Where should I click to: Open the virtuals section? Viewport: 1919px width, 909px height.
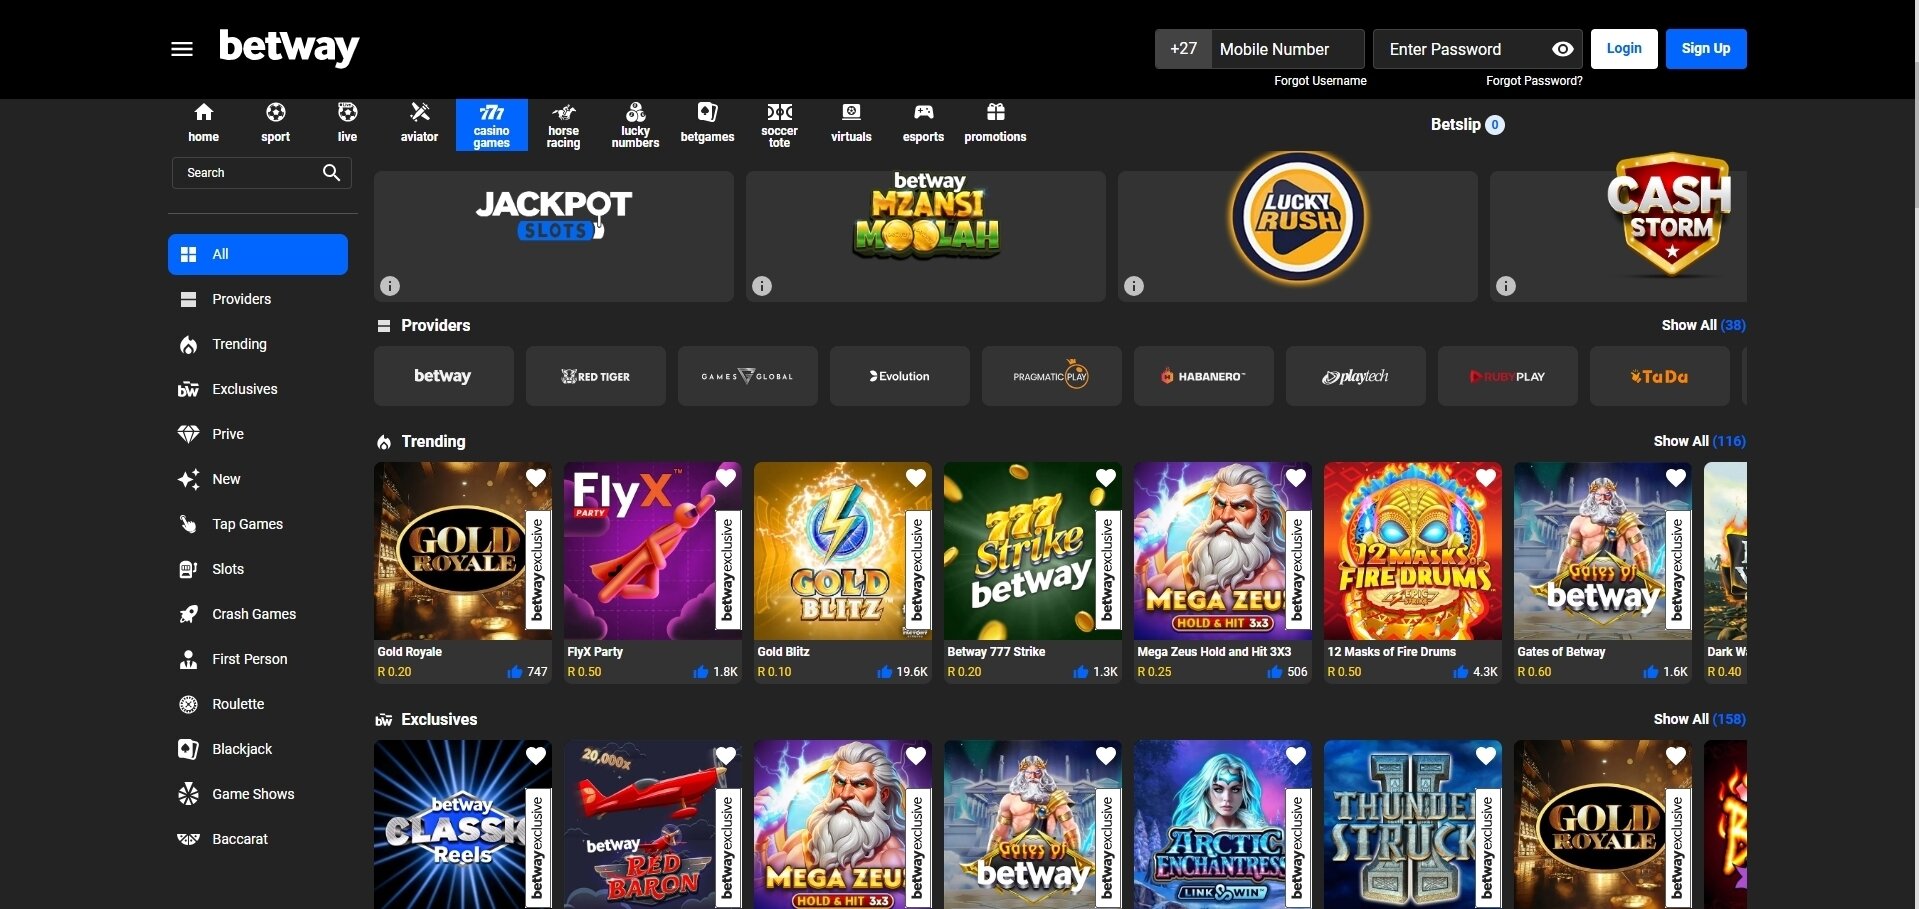pyautogui.click(x=851, y=124)
